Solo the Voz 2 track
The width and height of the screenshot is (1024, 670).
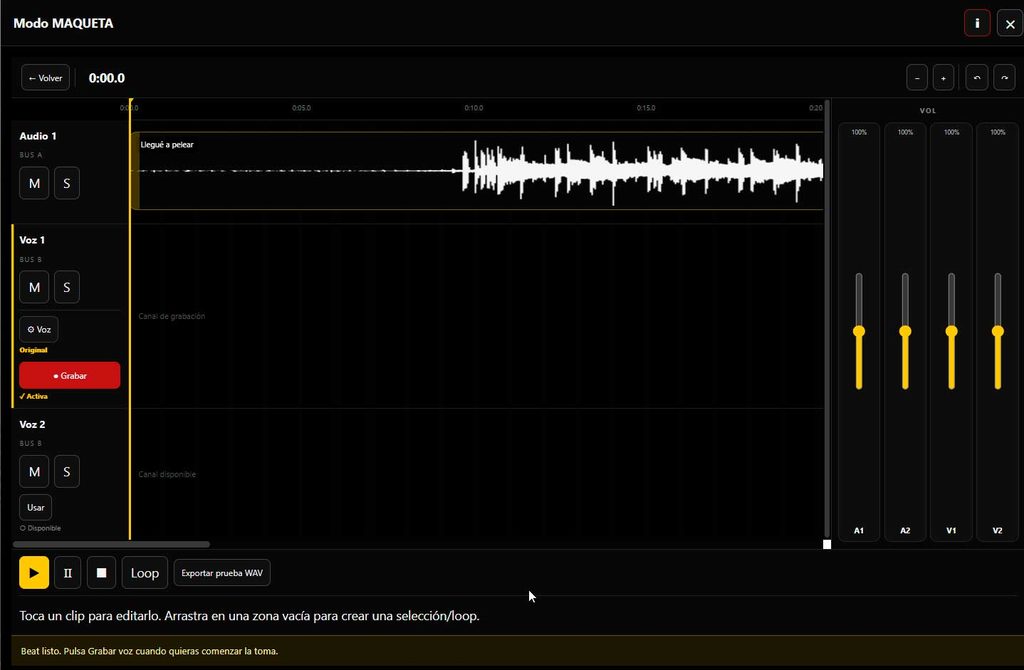coord(67,471)
